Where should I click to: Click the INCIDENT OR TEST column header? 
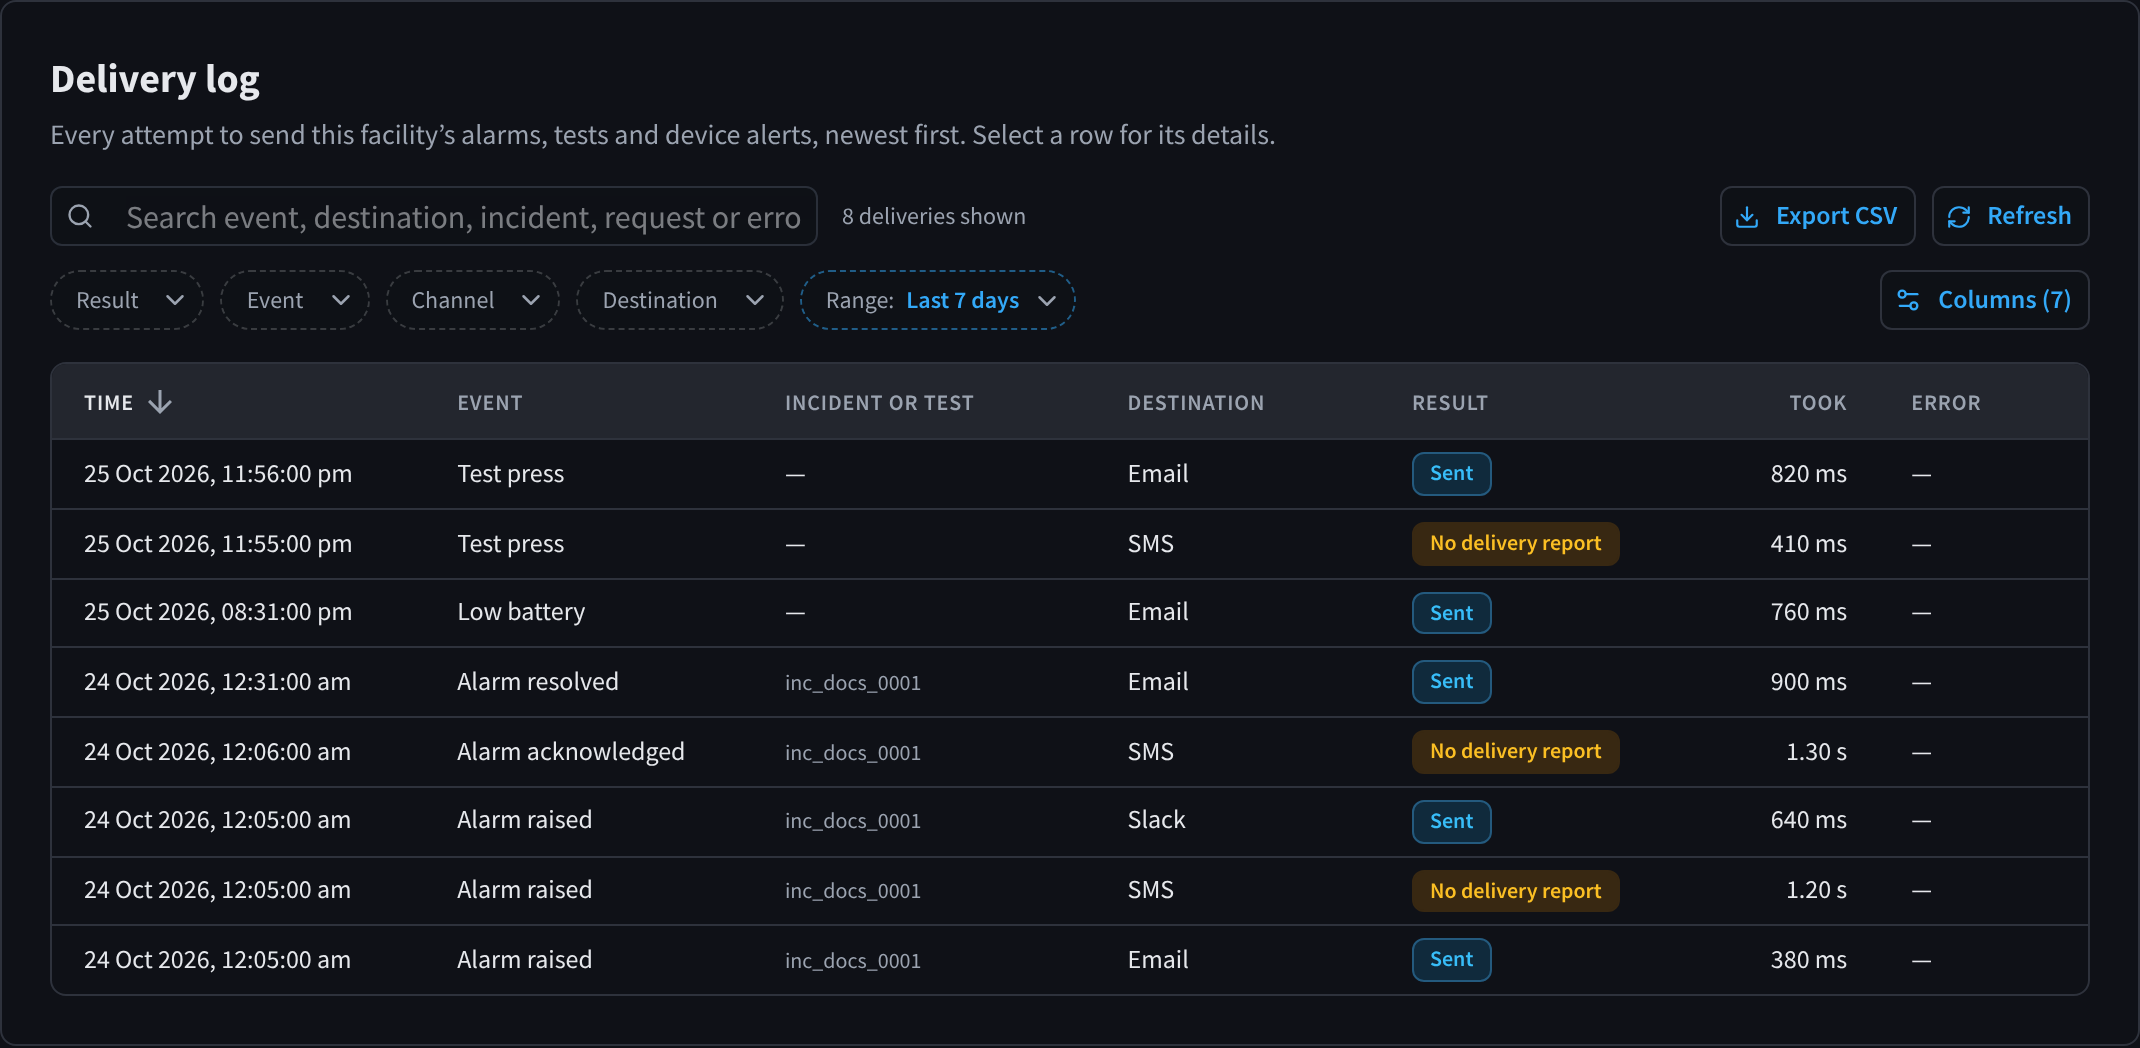click(x=879, y=403)
